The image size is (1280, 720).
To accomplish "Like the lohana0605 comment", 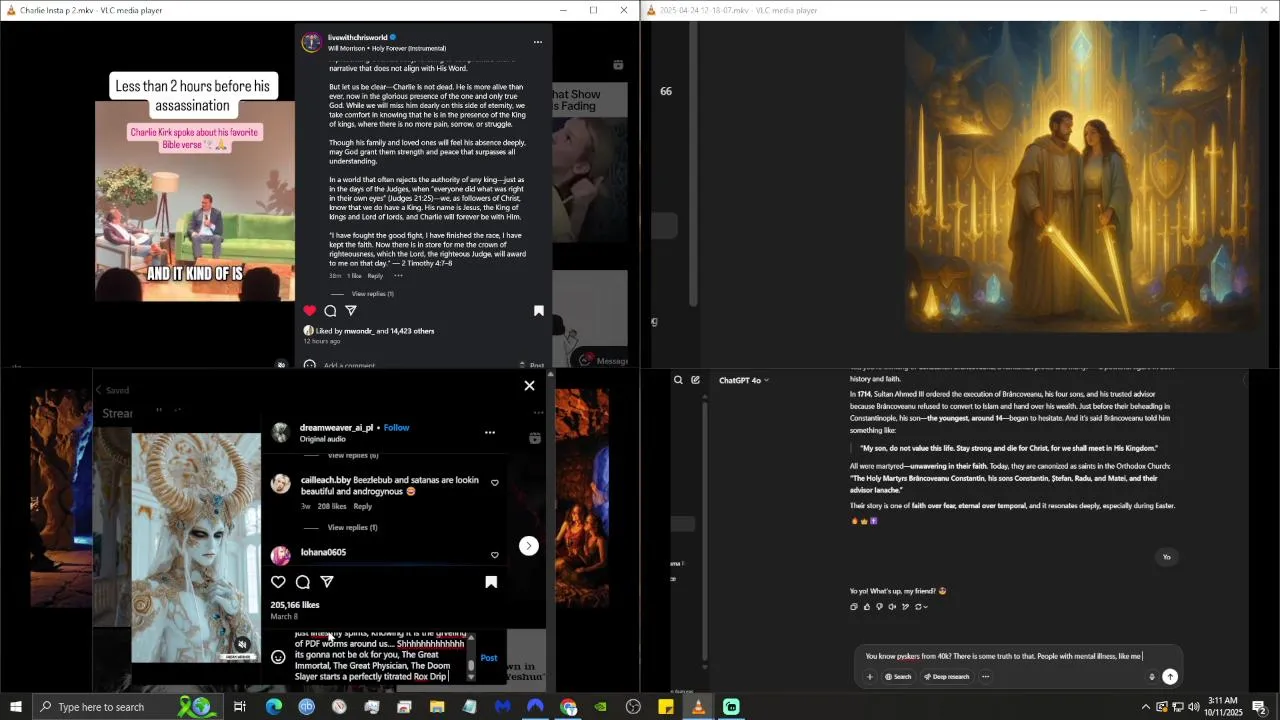I will (494, 555).
